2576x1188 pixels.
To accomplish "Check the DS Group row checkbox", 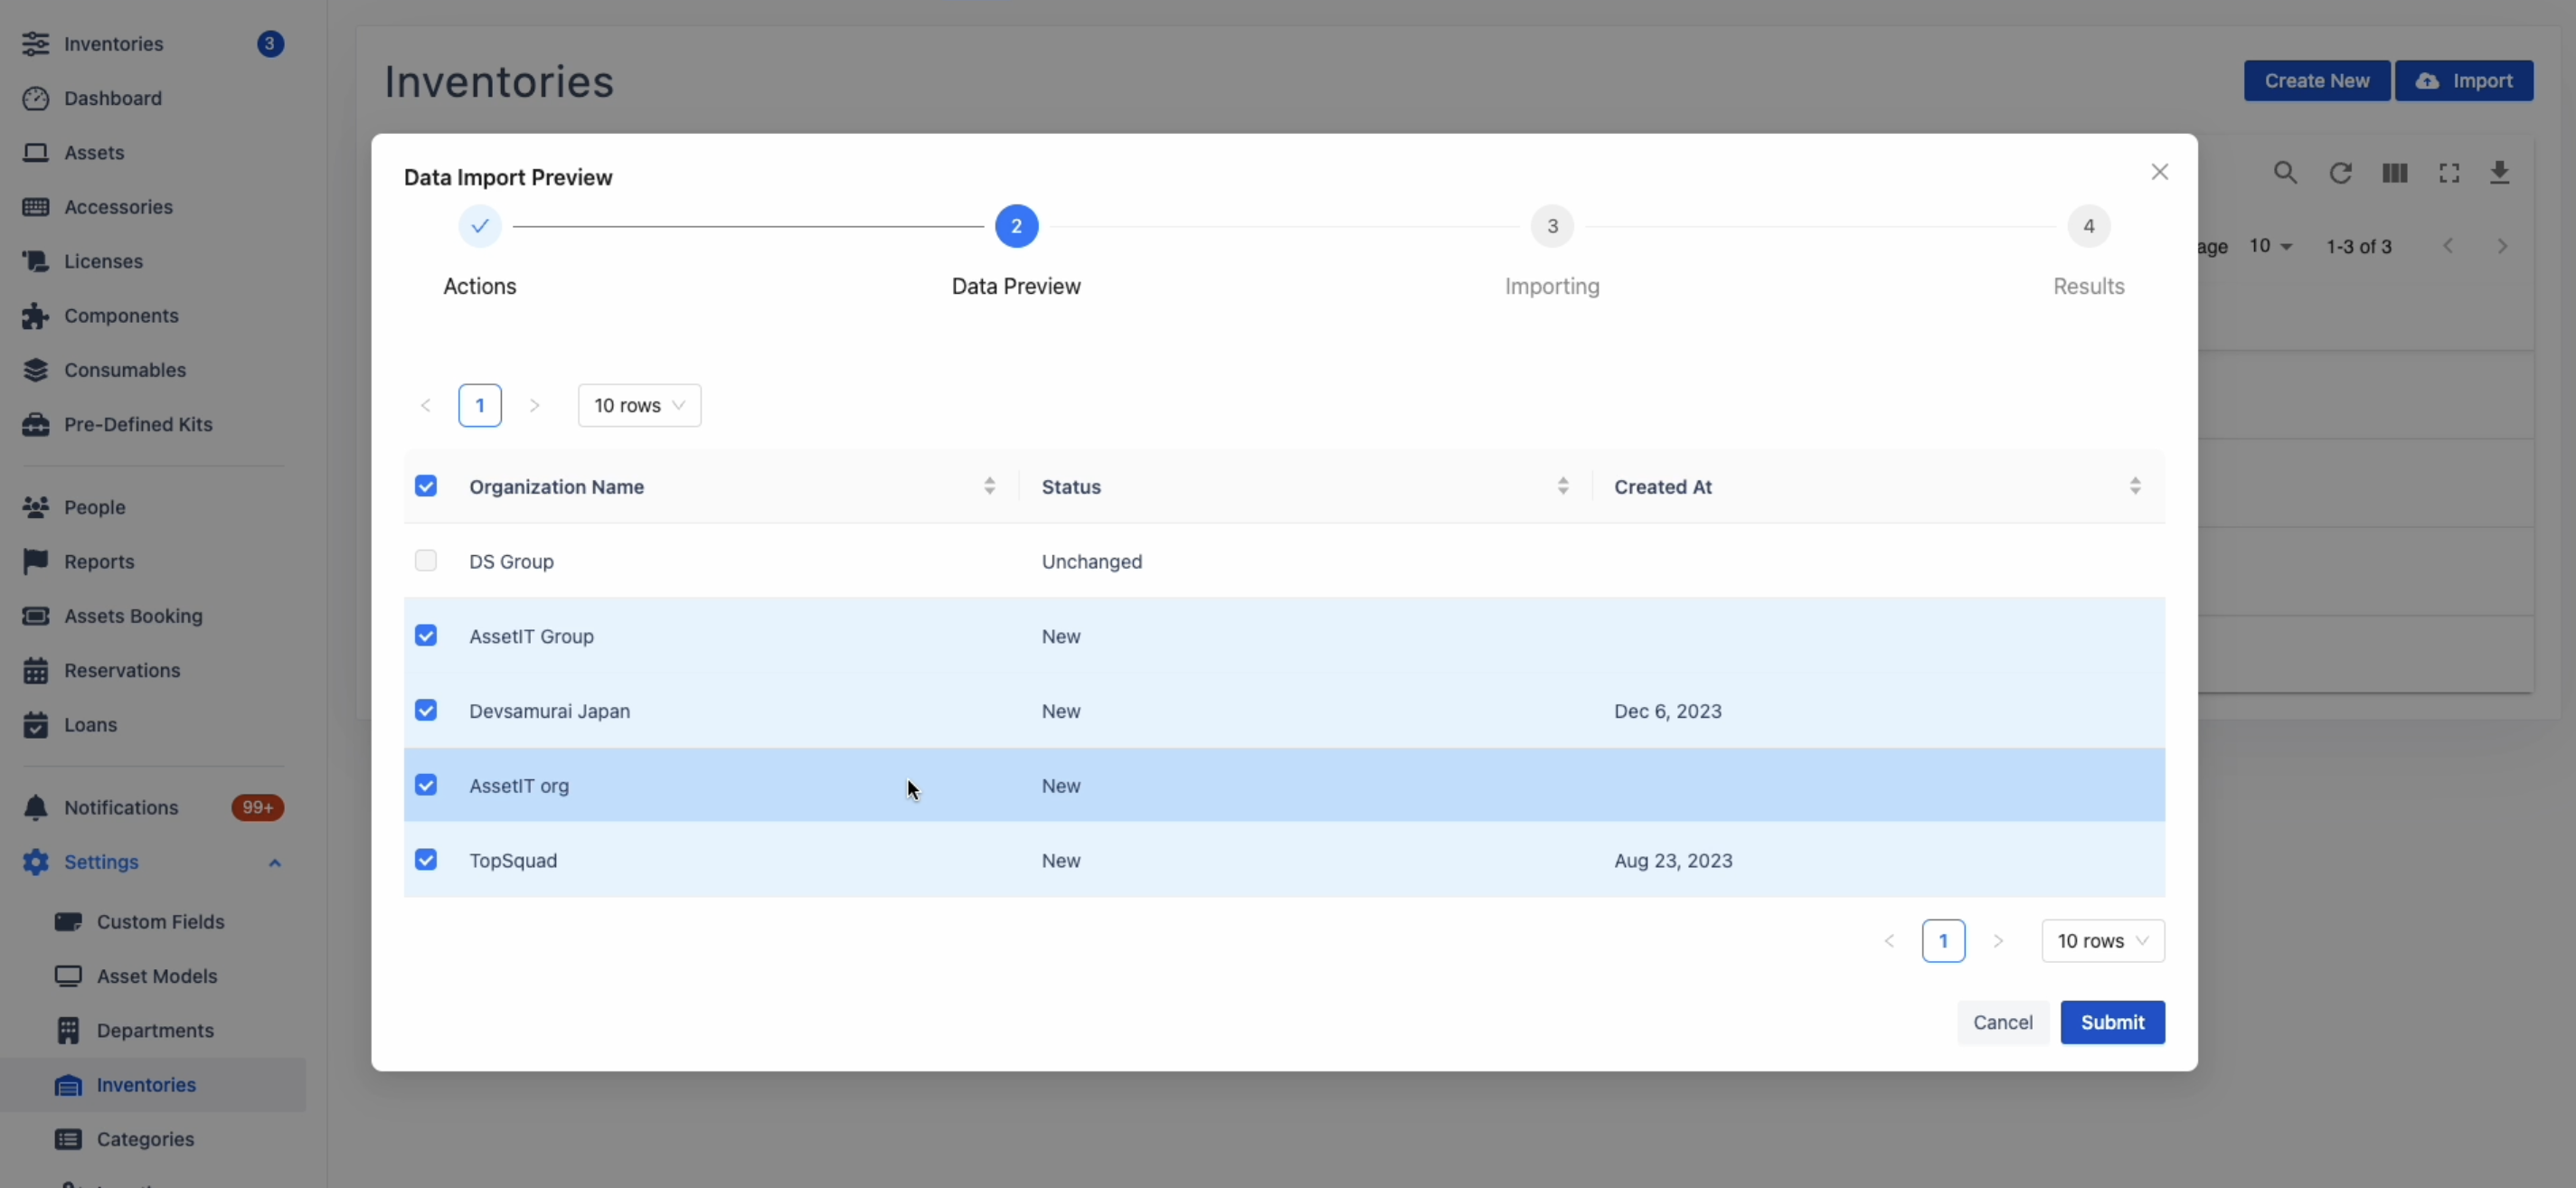I will (426, 561).
